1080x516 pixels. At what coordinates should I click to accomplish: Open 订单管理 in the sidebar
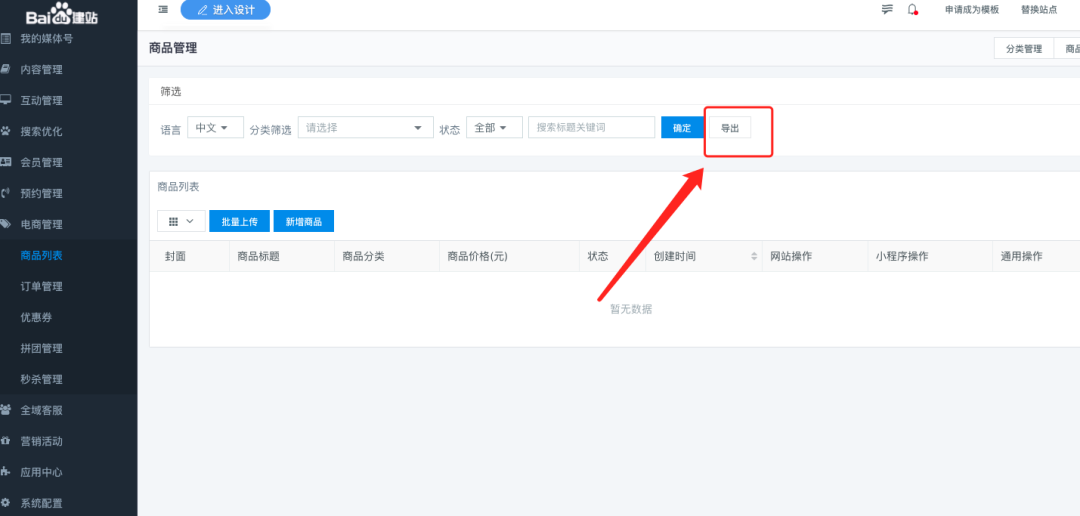41,287
